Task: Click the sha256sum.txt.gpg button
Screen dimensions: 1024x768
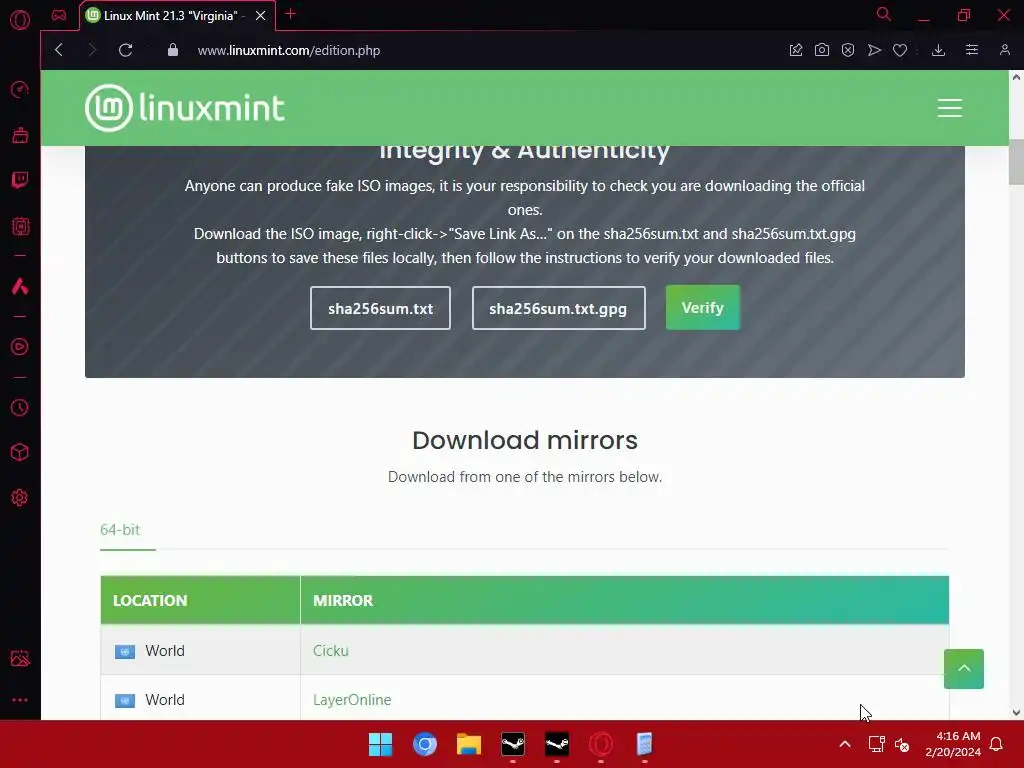Action: [558, 308]
